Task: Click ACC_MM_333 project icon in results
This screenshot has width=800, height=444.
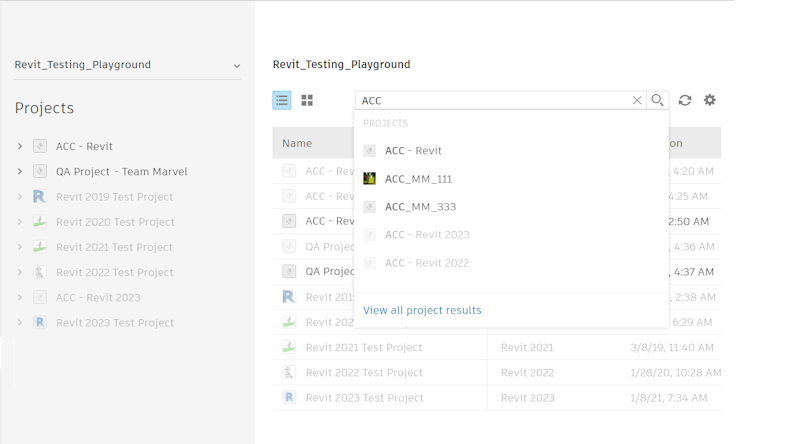Action: pyautogui.click(x=370, y=207)
